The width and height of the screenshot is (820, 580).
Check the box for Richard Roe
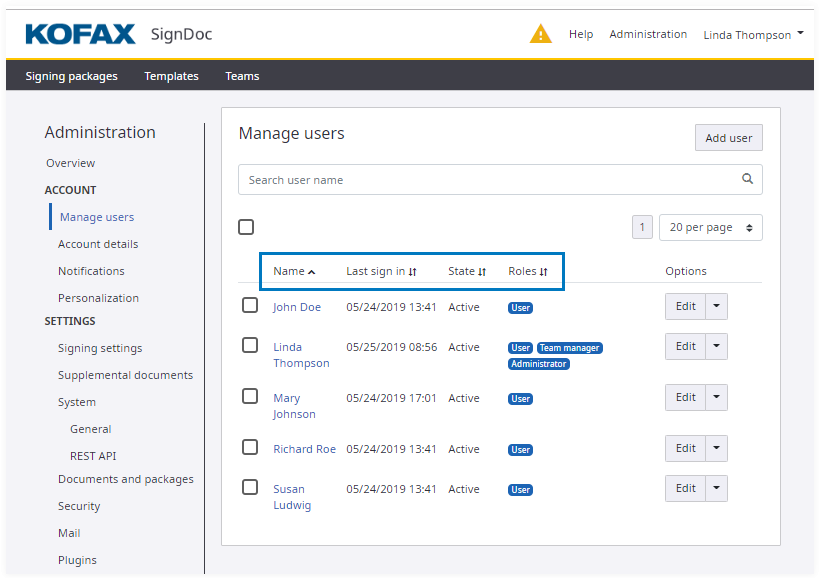click(250, 447)
